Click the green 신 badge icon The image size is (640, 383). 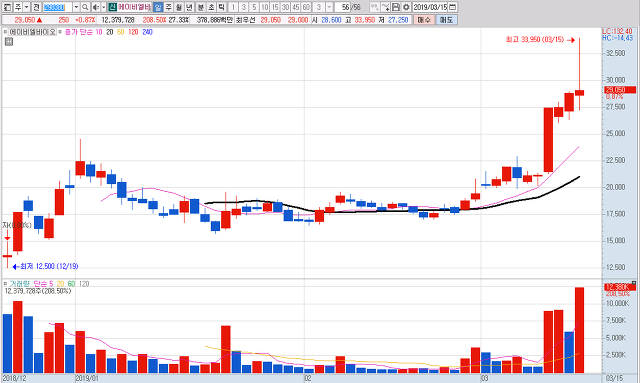pos(112,7)
